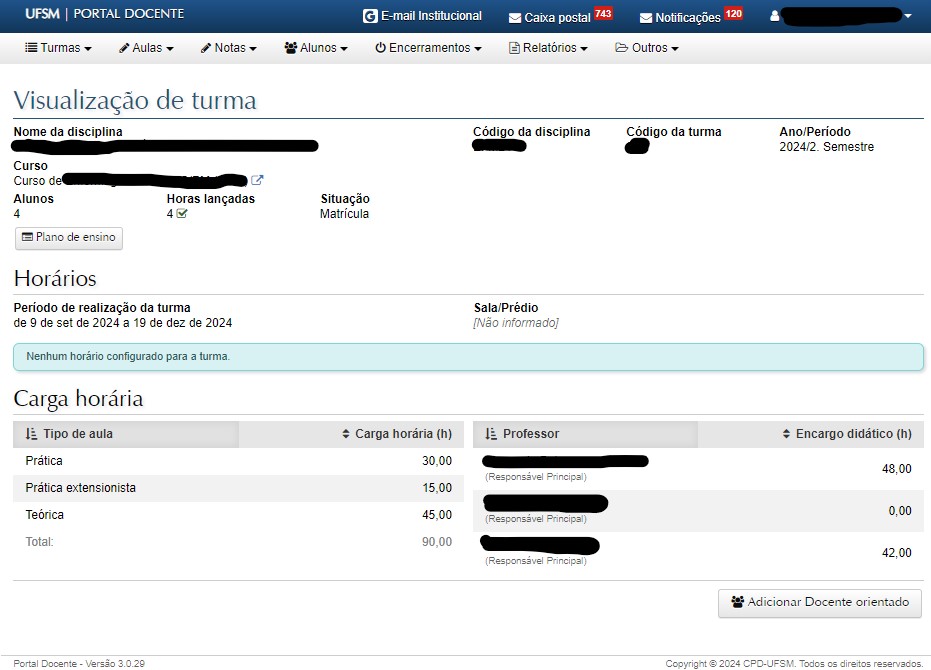Click sort arrows beside Carga horária (h)
931x670 pixels.
(346, 434)
